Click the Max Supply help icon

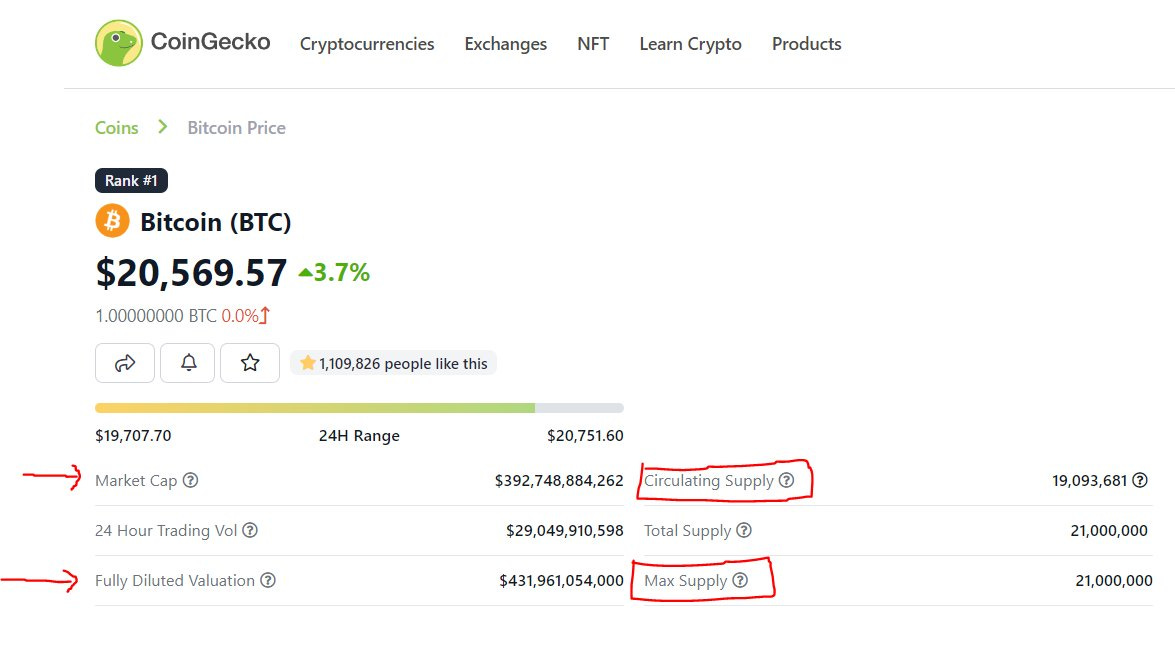[740, 580]
